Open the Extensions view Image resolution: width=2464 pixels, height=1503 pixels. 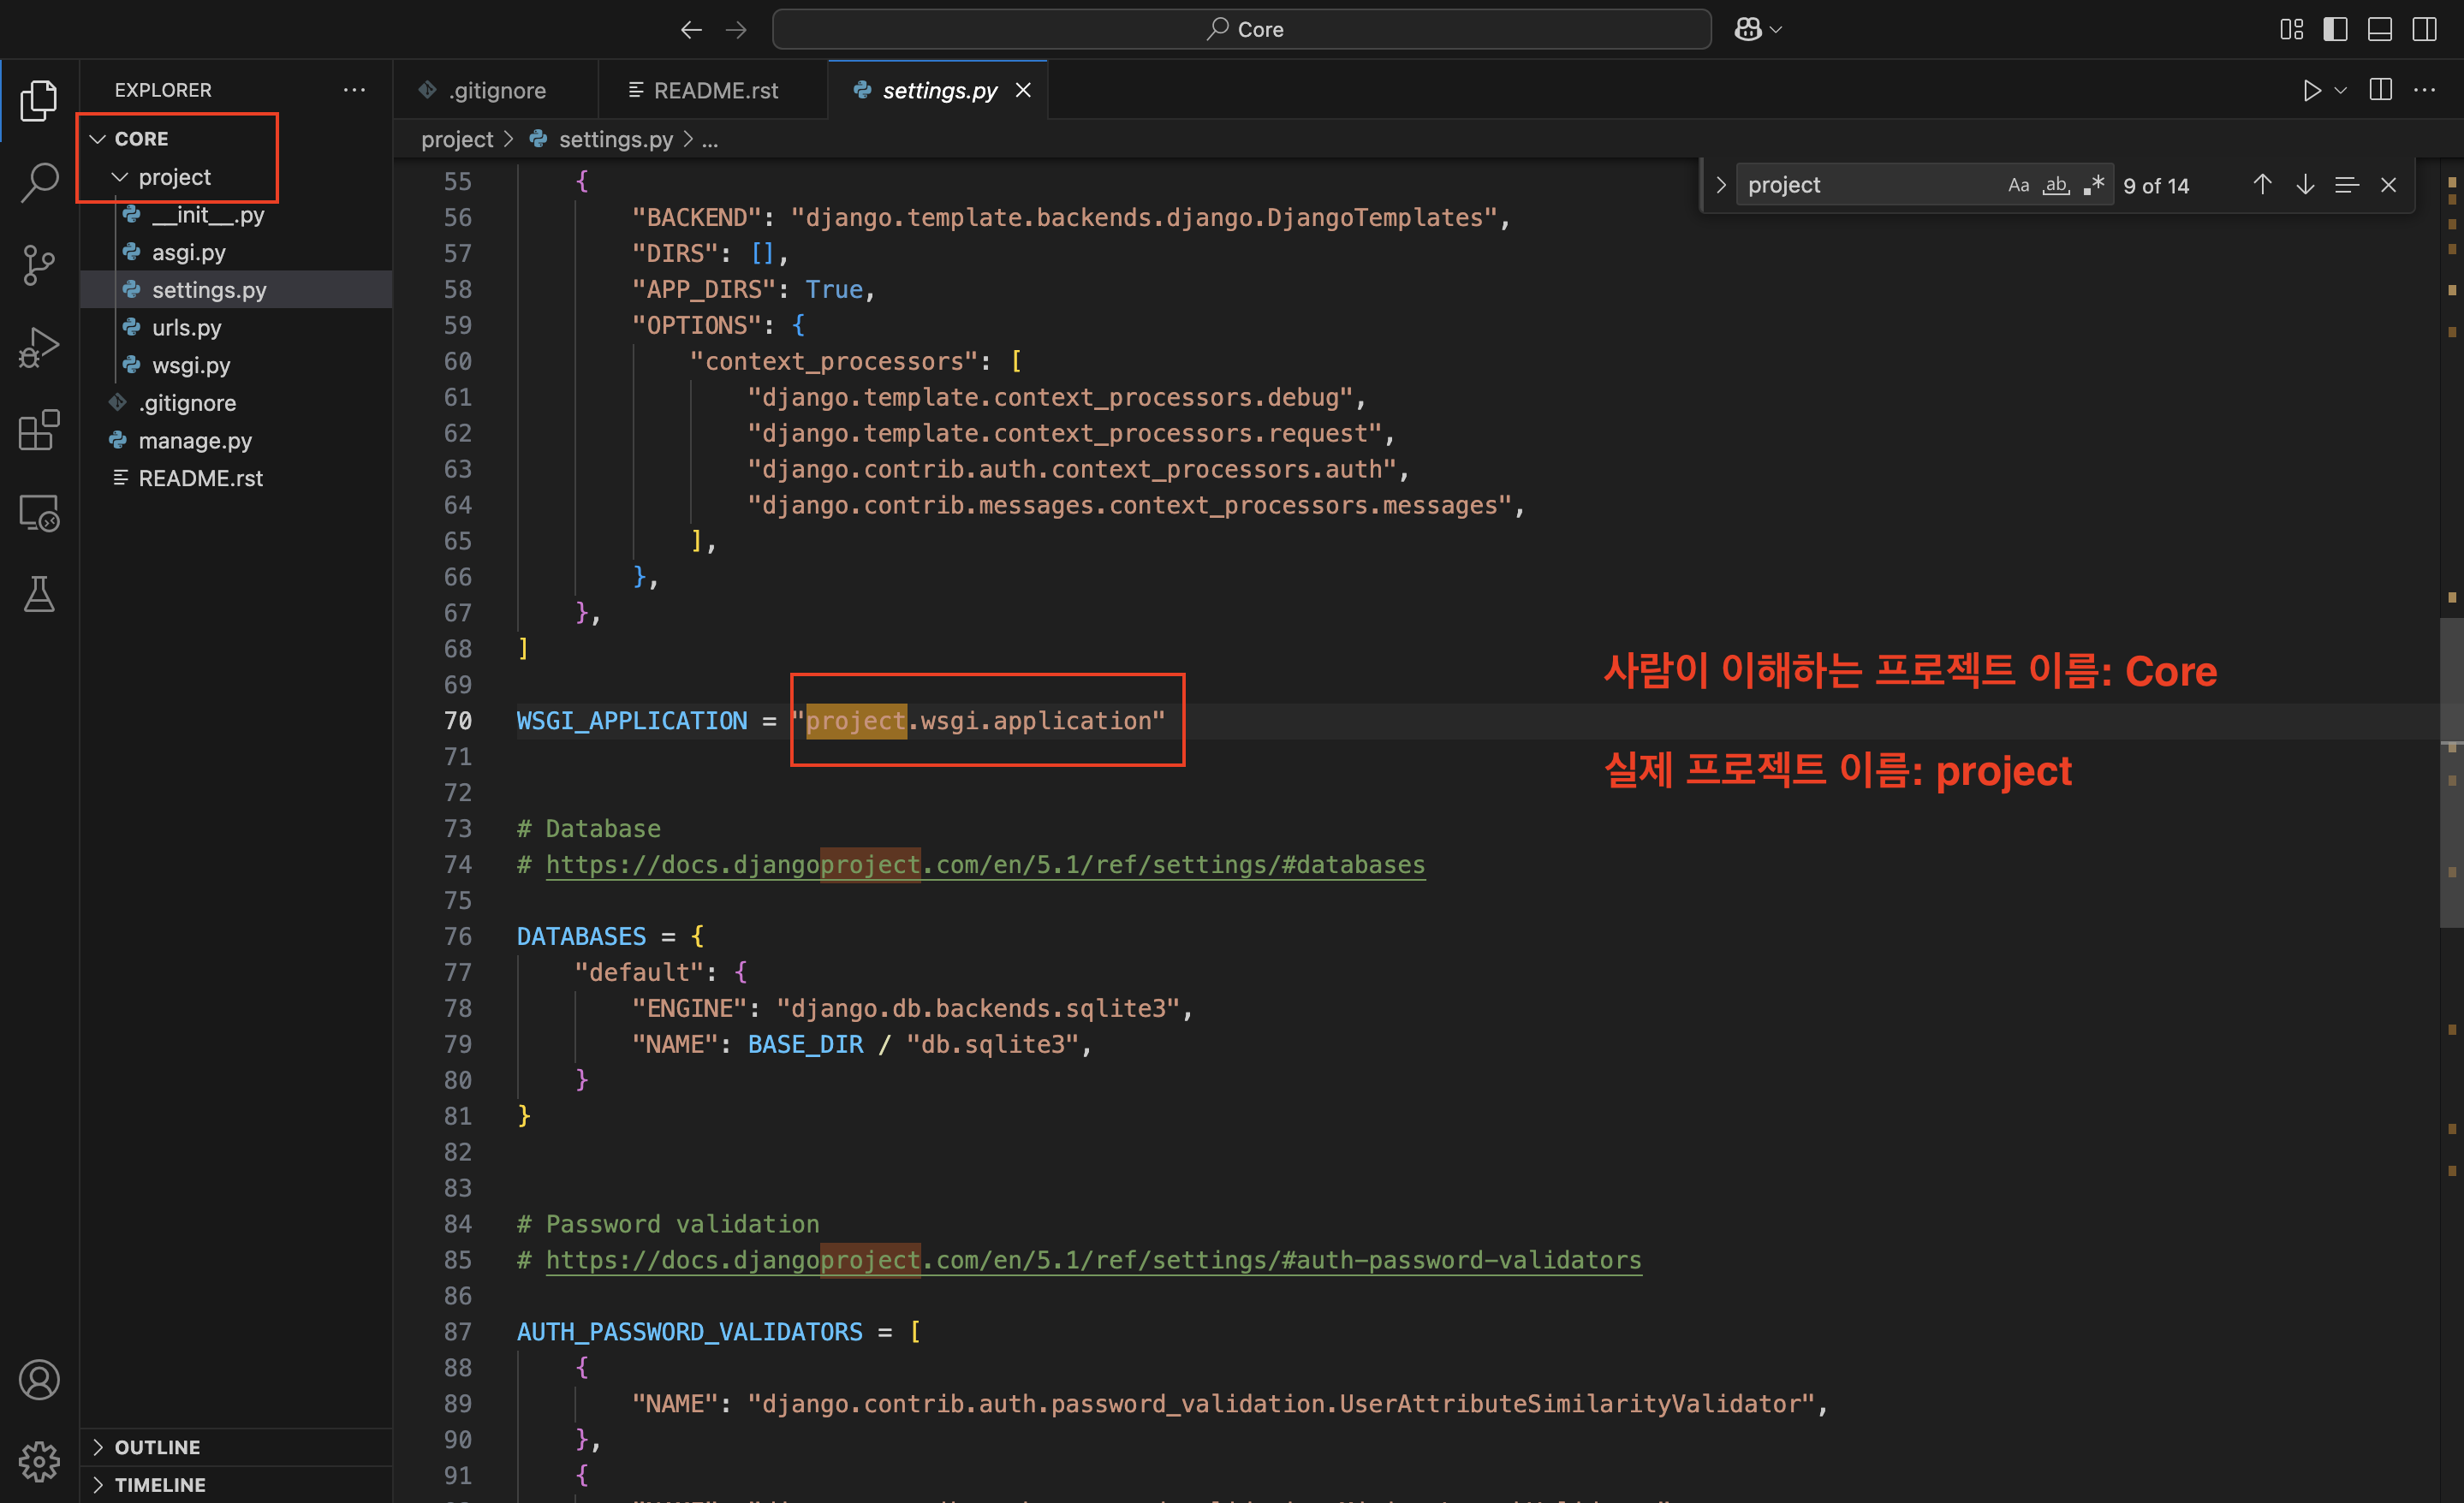(39, 430)
